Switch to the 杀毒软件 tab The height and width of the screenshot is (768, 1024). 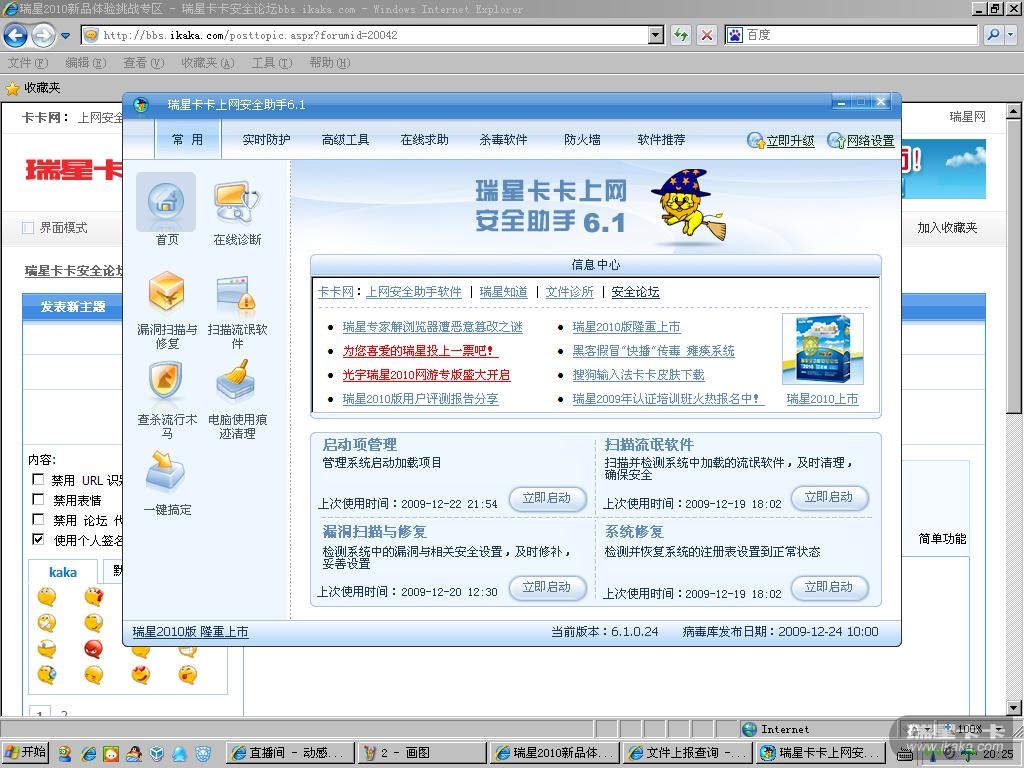coord(504,140)
